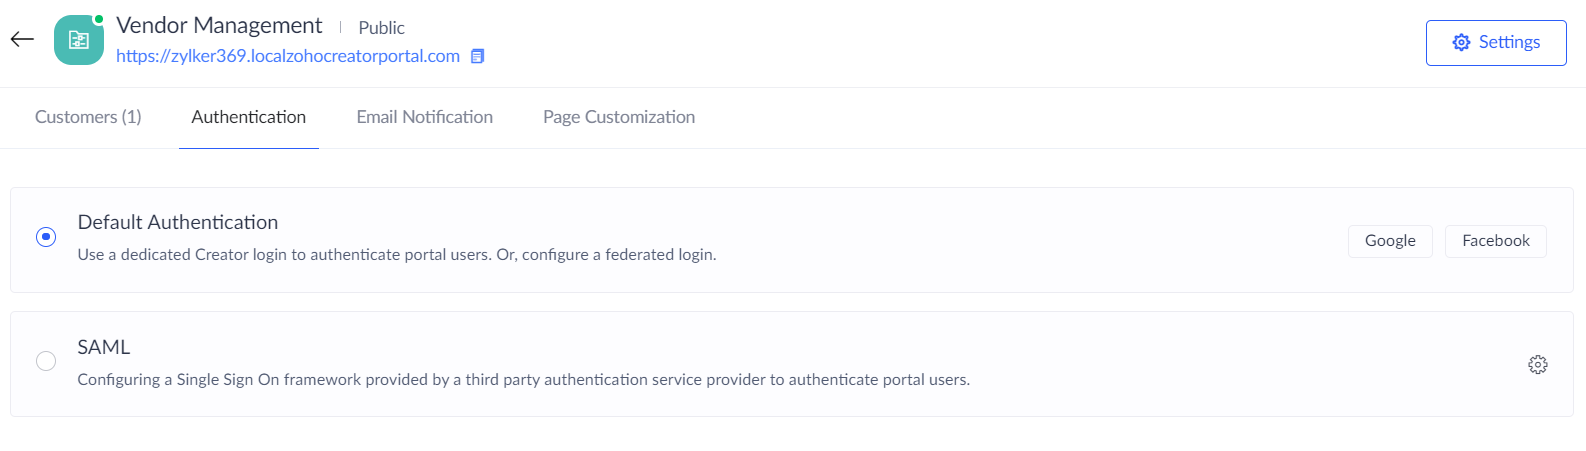Screen dimensions: 1586x451
Task: Click the SAML Single Sign On description
Action: 523,380
